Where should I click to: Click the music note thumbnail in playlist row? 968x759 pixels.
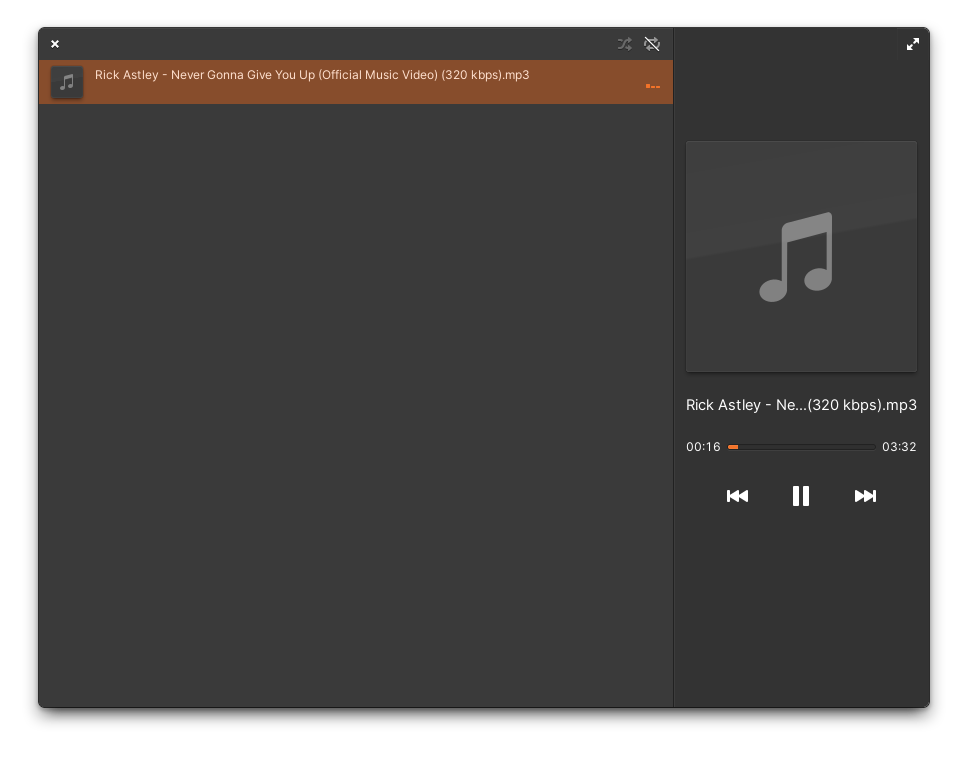(x=67, y=82)
